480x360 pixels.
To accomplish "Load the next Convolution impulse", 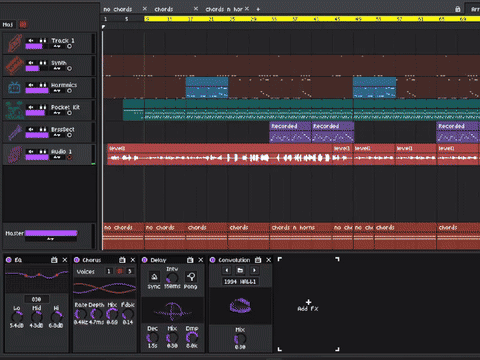I will [x=254, y=270].
